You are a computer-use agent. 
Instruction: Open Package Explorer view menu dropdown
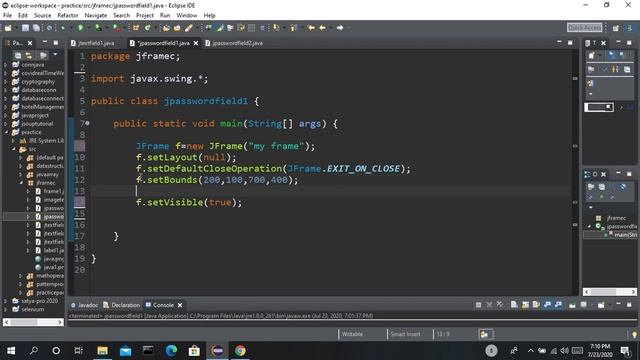[x=55, y=54]
